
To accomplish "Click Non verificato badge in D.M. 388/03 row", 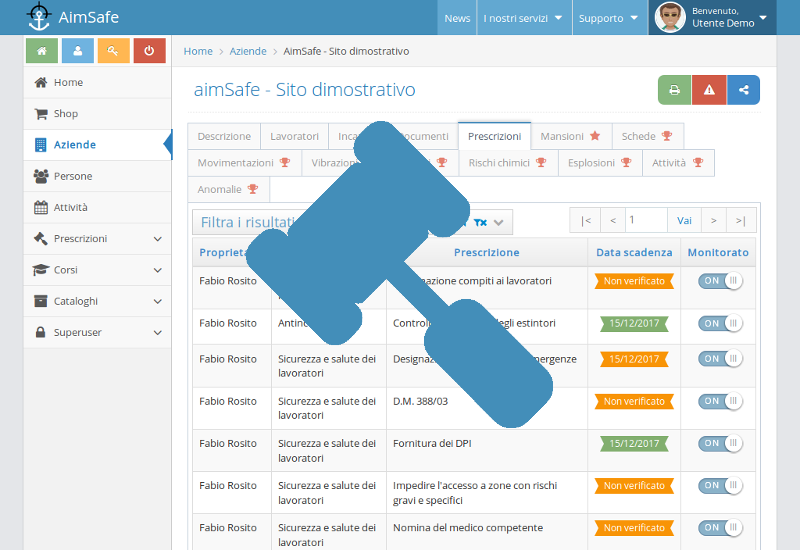I will (634, 401).
